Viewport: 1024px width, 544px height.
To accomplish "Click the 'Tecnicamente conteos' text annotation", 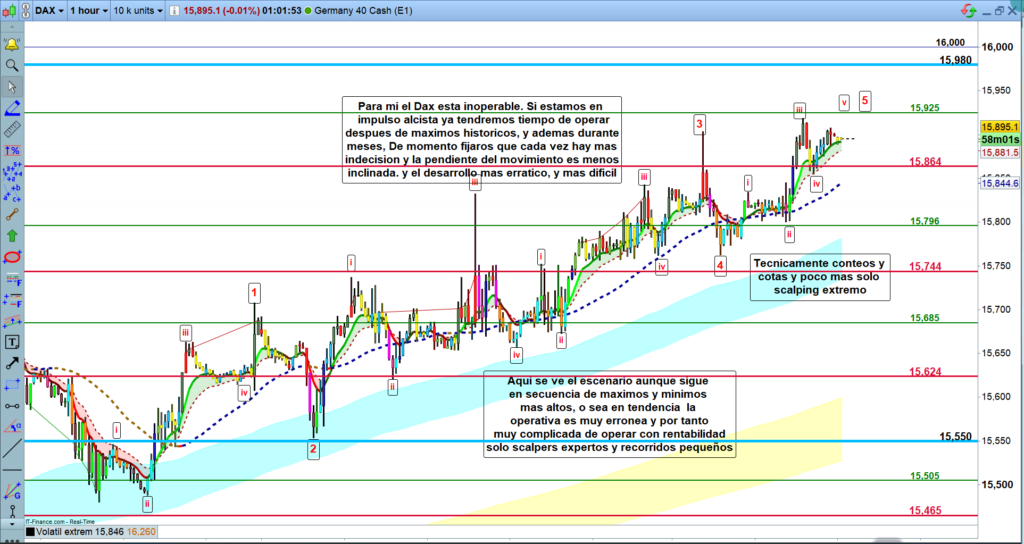I will coord(819,277).
